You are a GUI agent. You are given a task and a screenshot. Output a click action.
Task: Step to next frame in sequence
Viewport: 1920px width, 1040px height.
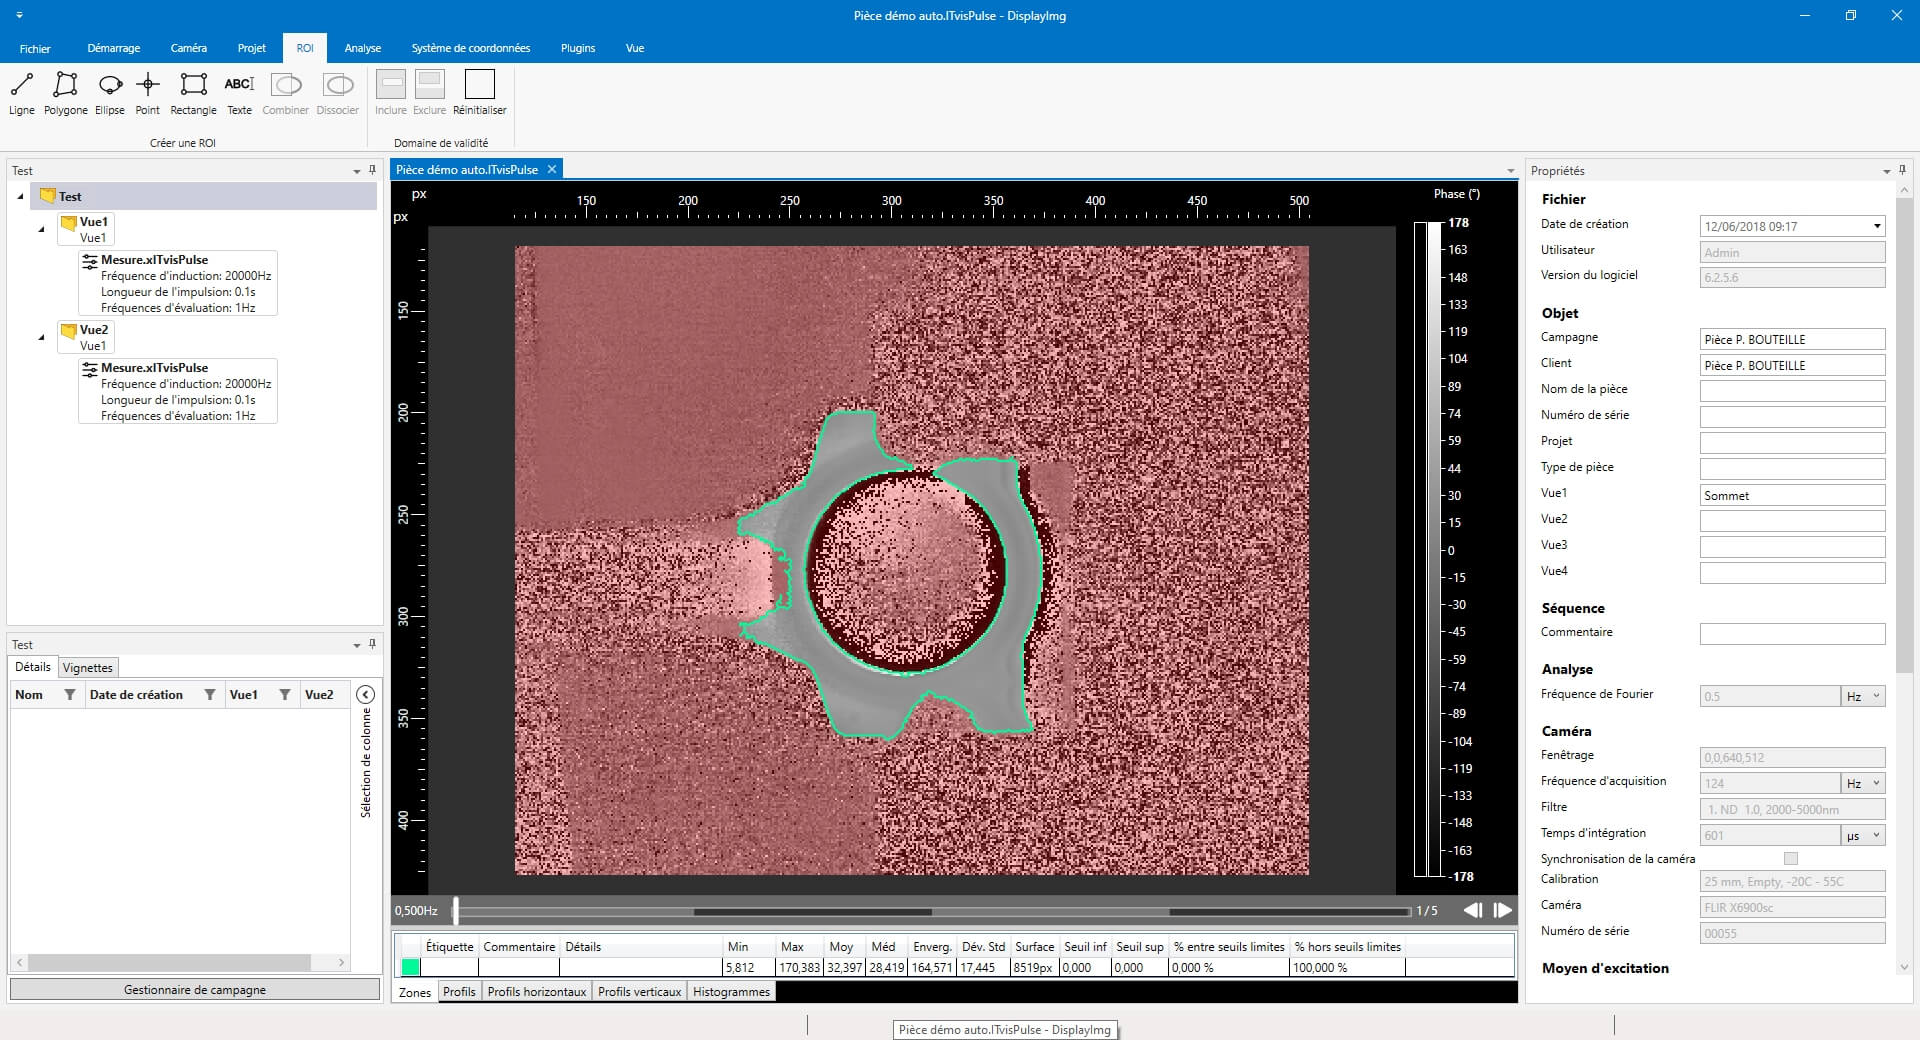click(x=1502, y=910)
